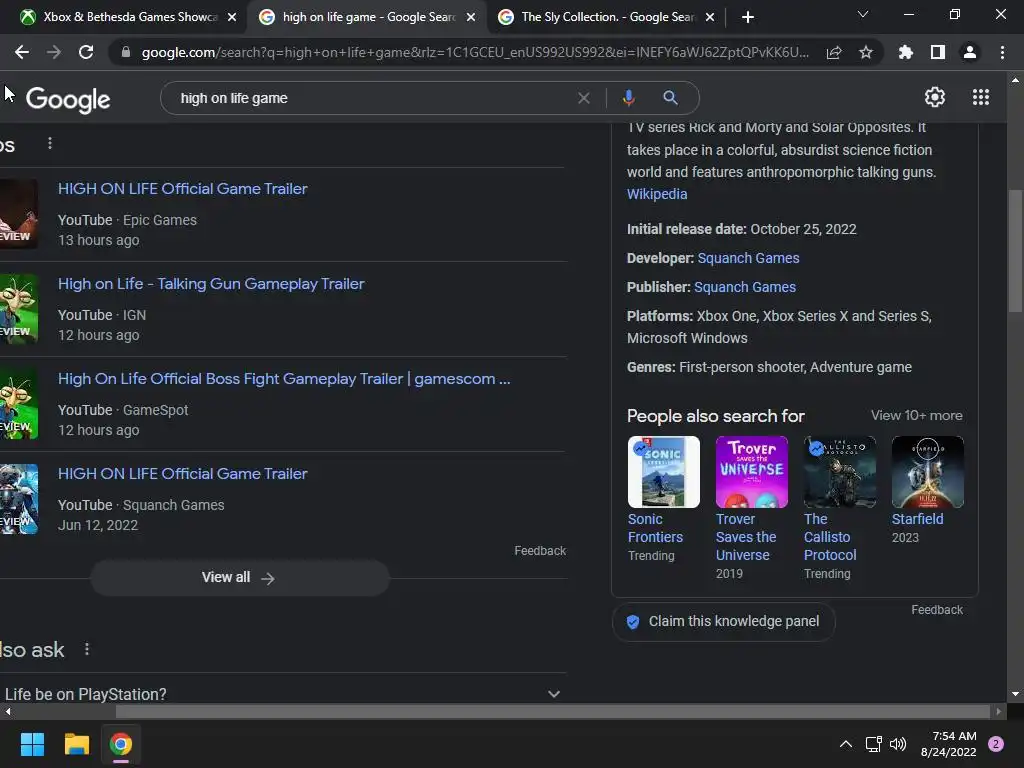Open videos section three-dot options
This screenshot has width=1024, height=768.
(50, 143)
